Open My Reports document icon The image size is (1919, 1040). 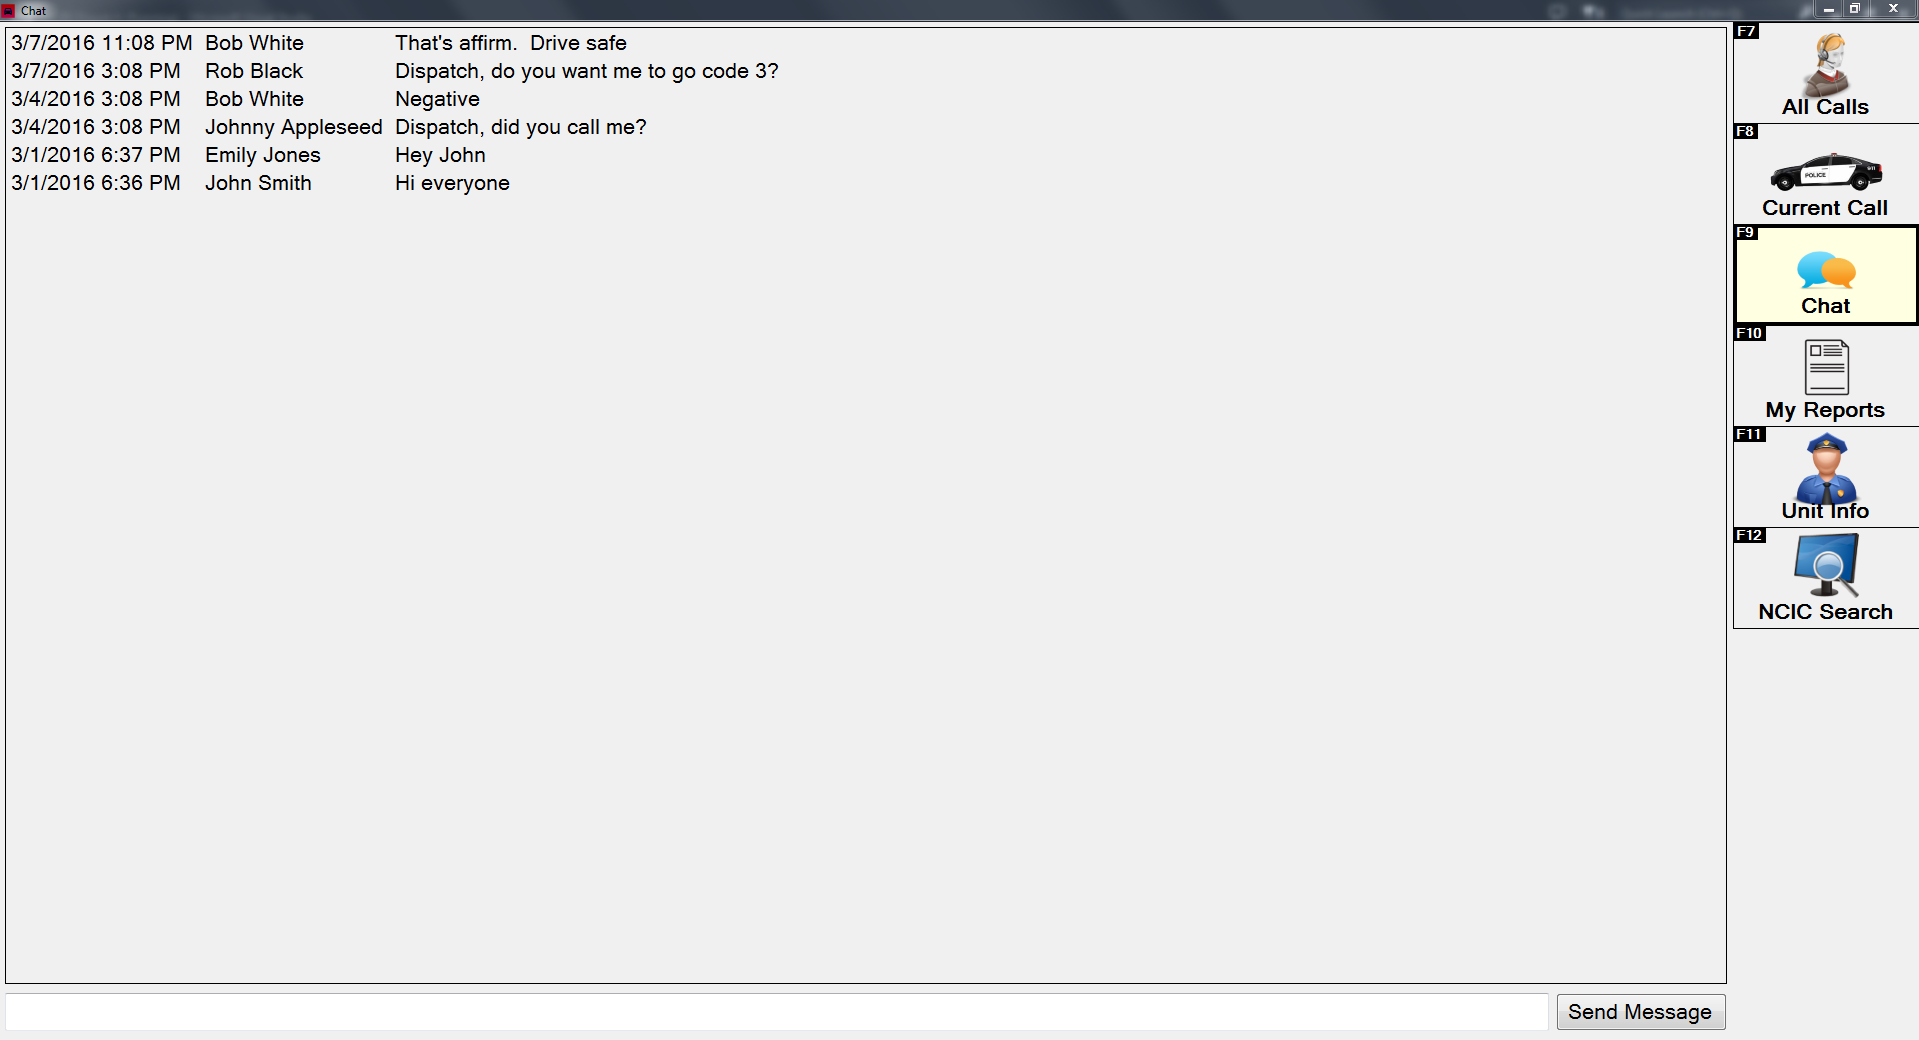pos(1826,367)
